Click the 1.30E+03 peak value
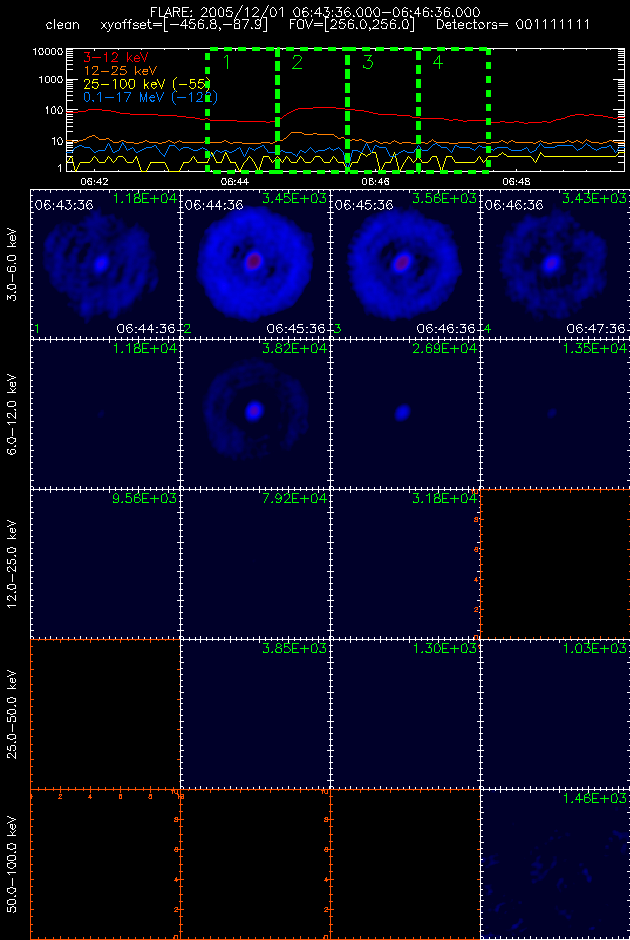Viewport: 630px width, 940px height. [445, 648]
